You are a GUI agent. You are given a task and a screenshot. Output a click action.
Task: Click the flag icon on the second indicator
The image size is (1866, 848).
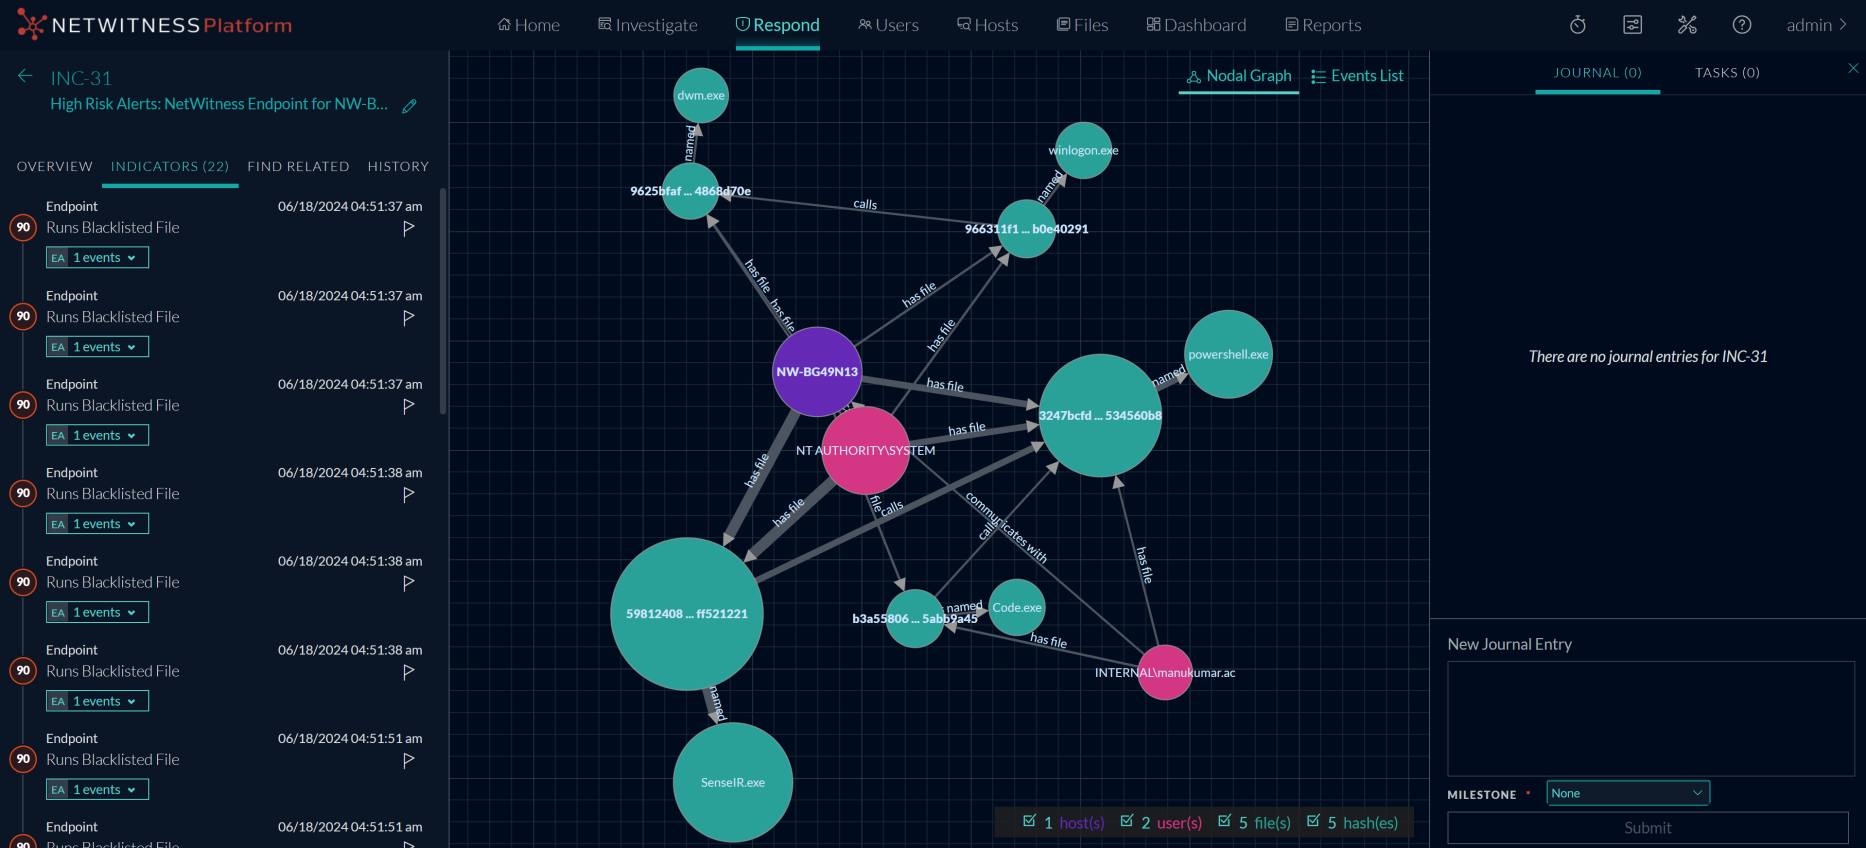pyautogui.click(x=408, y=317)
